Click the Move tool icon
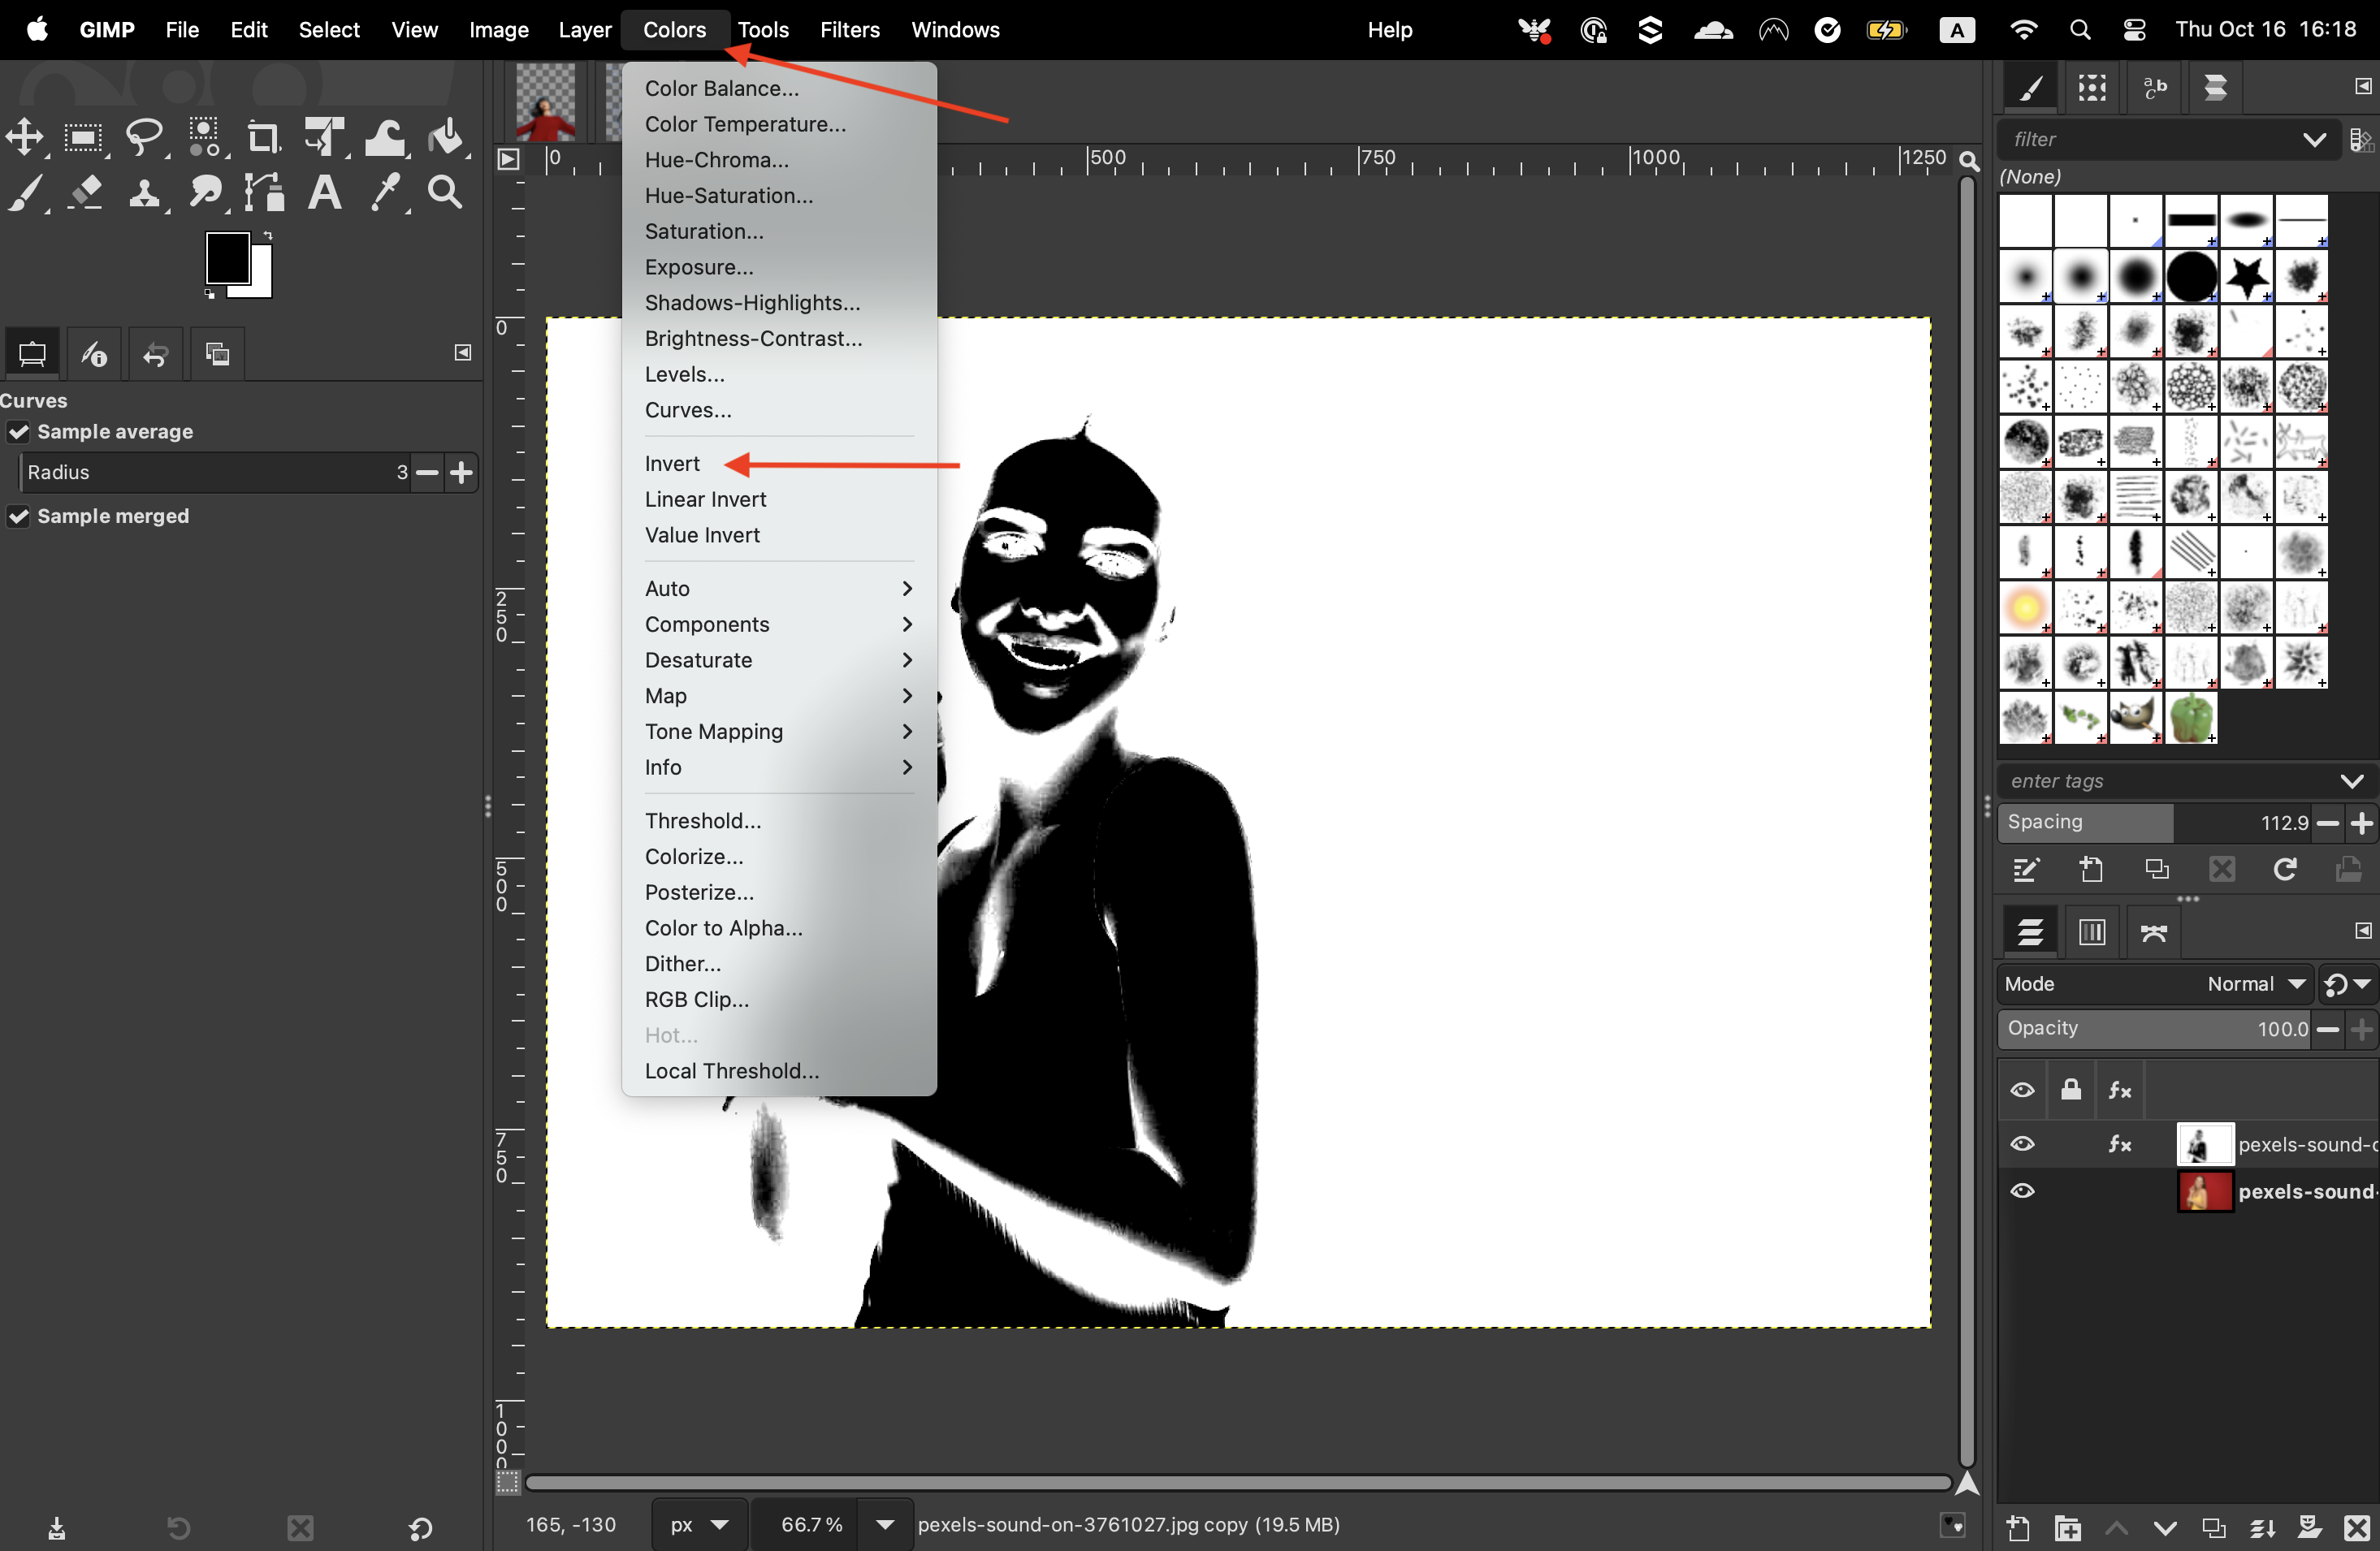The height and width of the screenshot is (1551, 2380). (25, 137)
